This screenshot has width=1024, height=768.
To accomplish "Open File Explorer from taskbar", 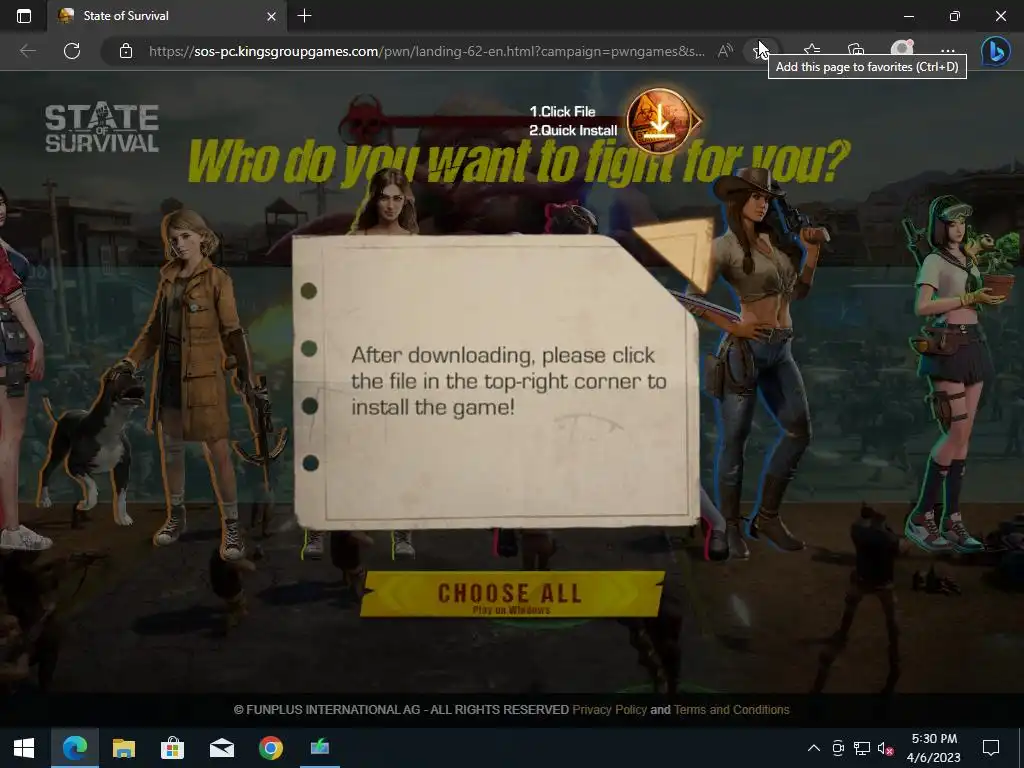I will 123,748.
